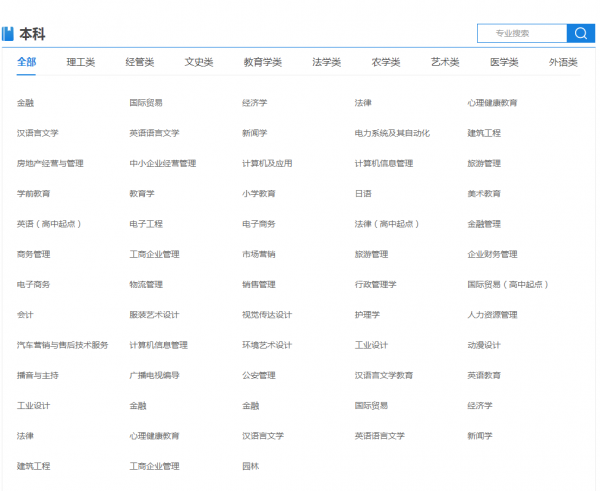Switch to the 理工类 tab
The height and width of the screenshot is (491, 600).
81,62
